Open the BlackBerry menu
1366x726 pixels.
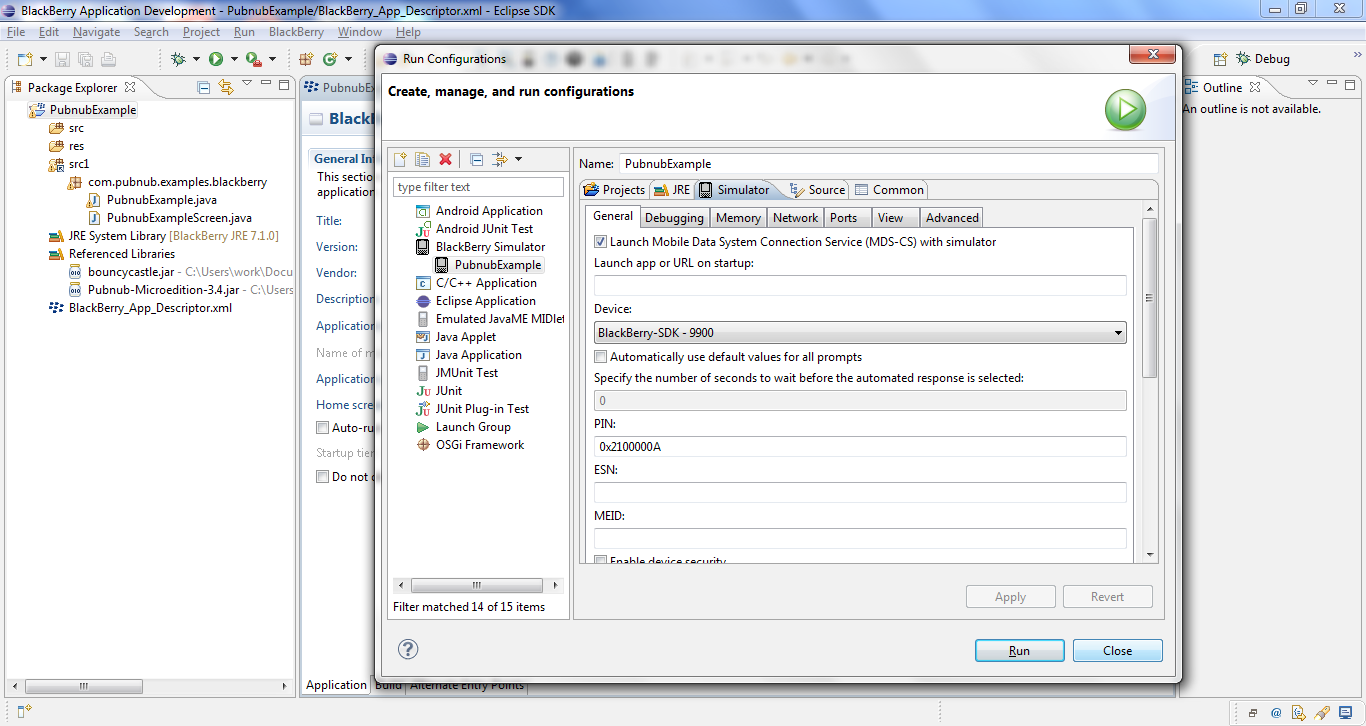point(296,31)
